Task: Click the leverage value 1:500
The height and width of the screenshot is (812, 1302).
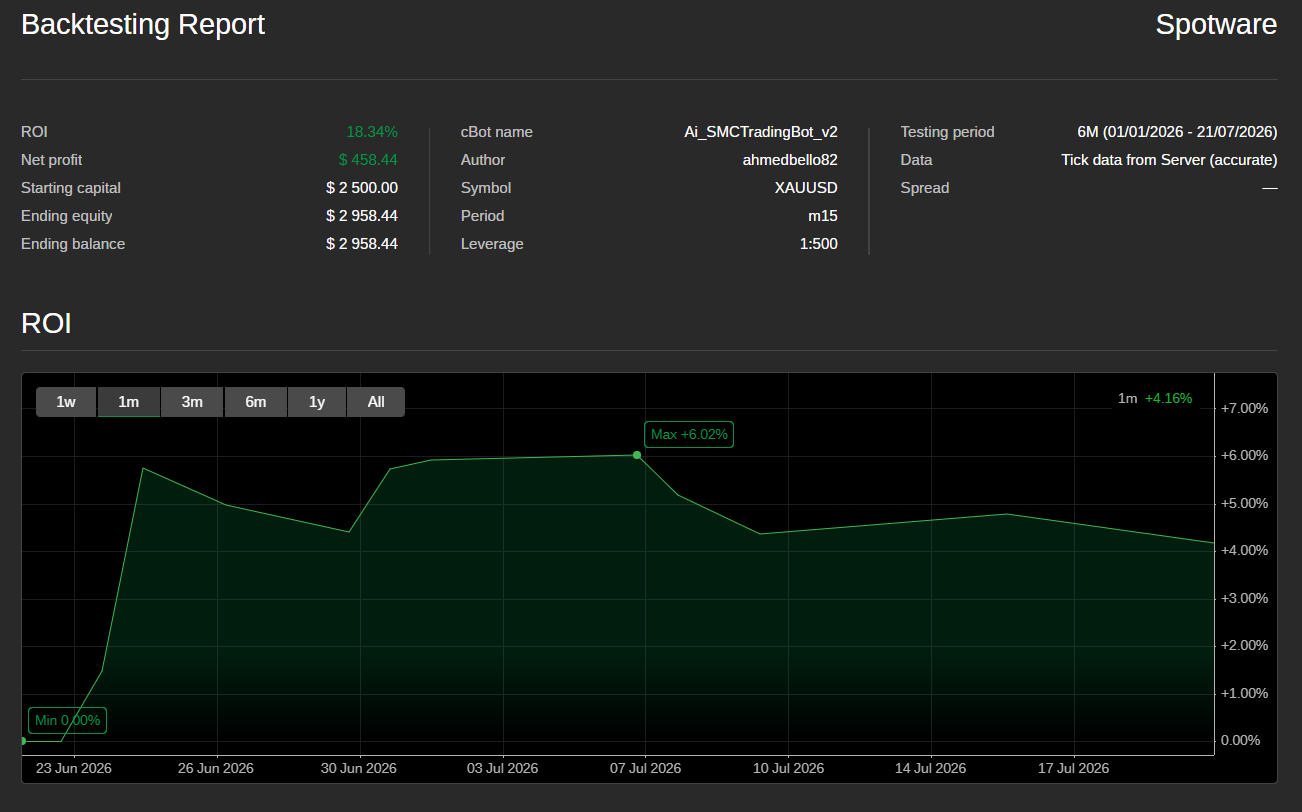Action: [x=819, y=244]
